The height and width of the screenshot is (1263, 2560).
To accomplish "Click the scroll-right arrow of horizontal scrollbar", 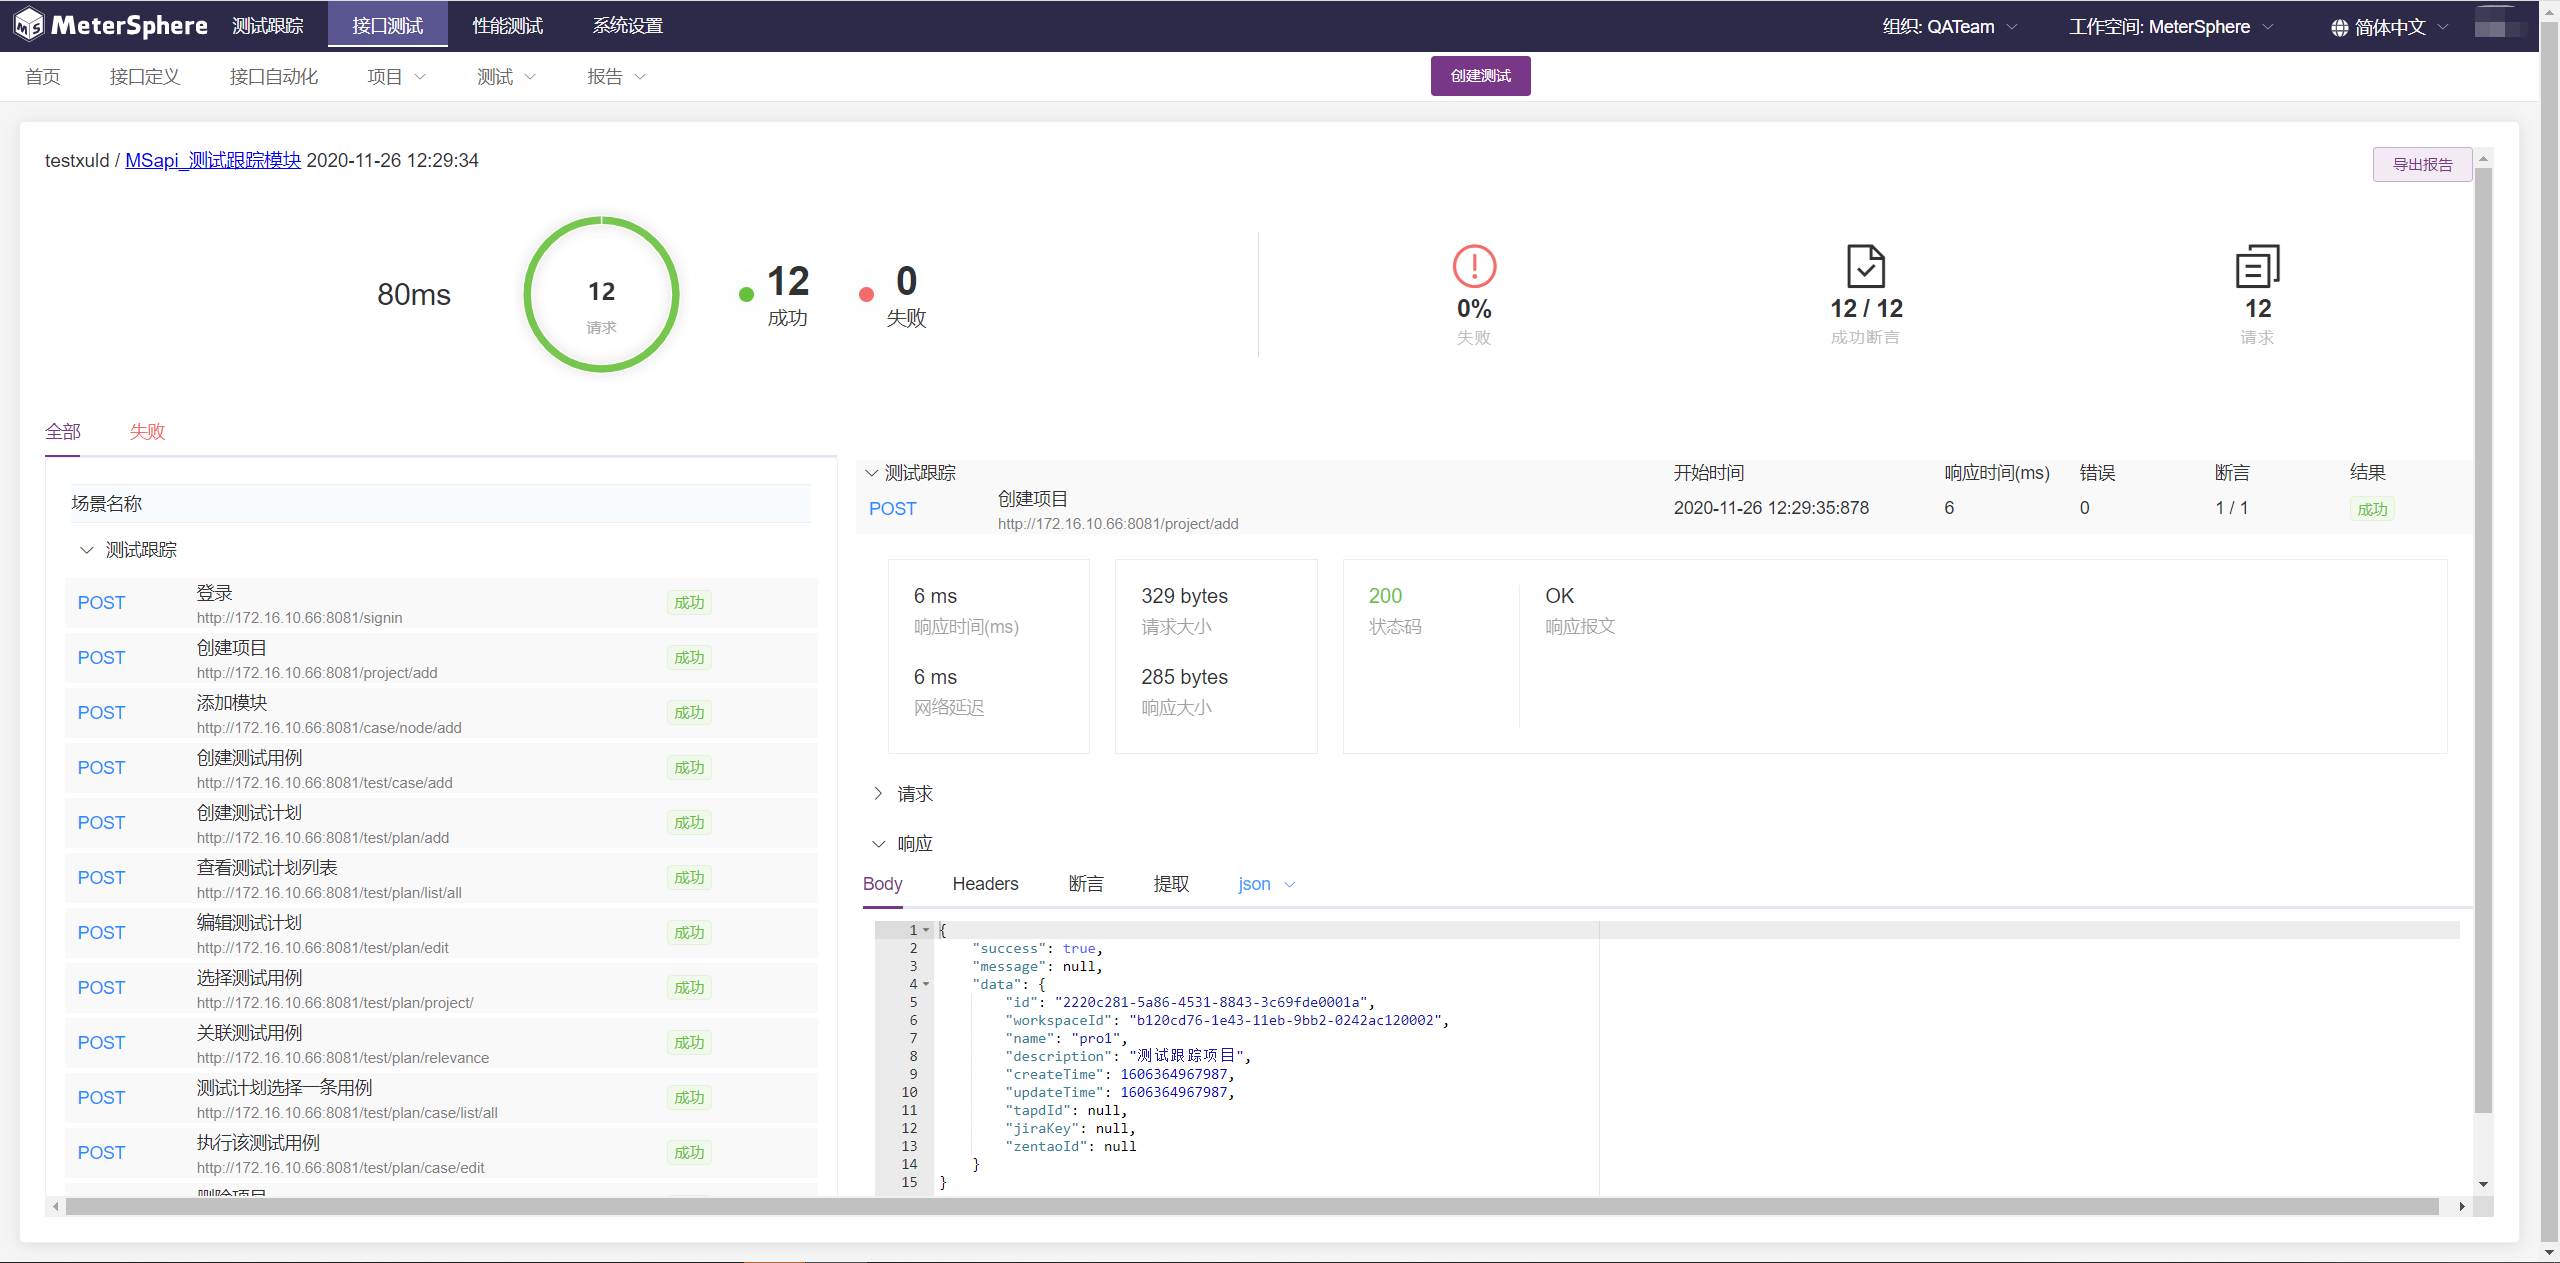I will (x=2461, y=1207).
